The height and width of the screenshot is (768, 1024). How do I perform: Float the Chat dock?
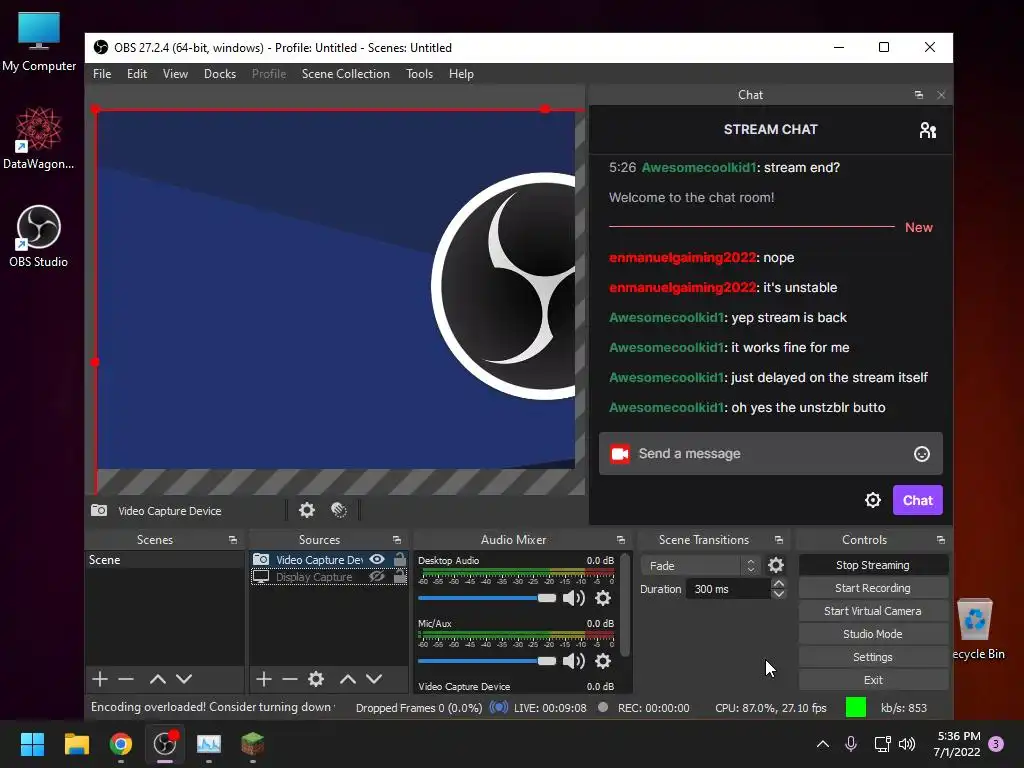[x=919, y=95]
